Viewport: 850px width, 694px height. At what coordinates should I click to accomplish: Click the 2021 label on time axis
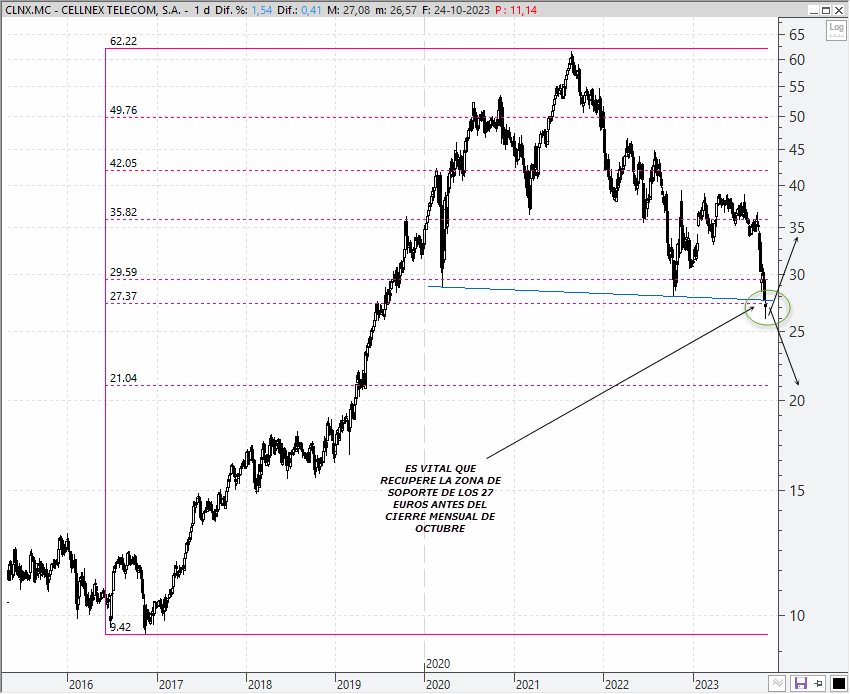tap(527, 685)
